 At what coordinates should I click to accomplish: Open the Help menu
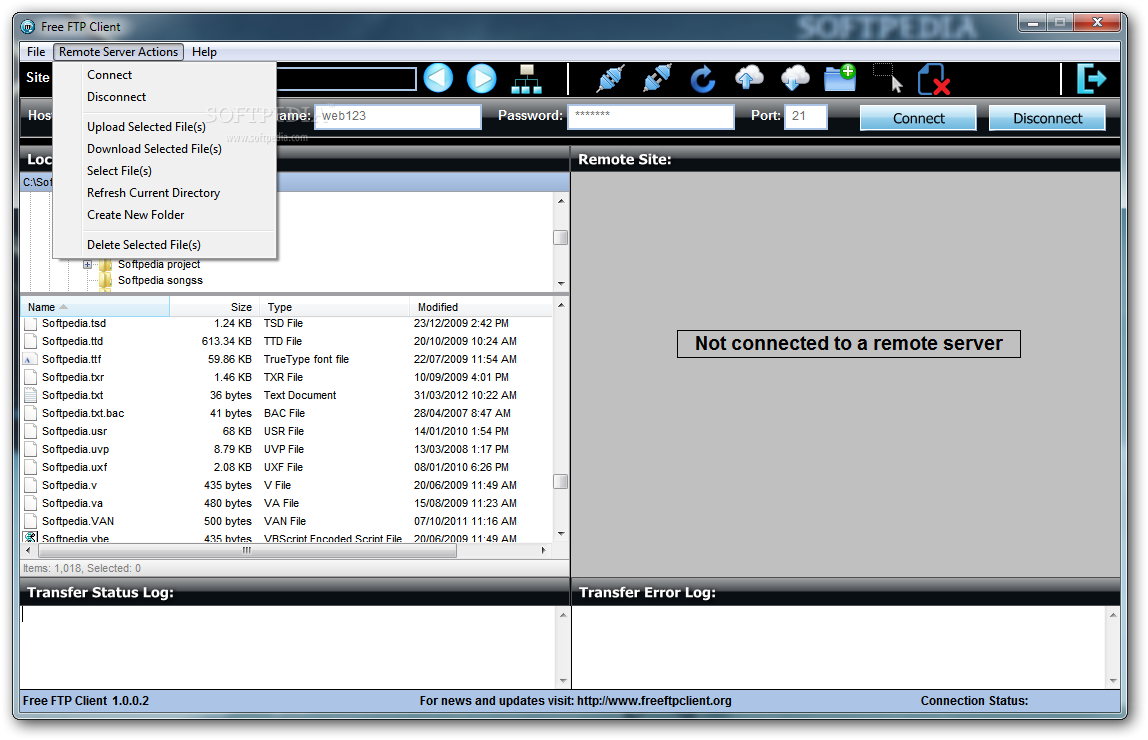(204, 52)
